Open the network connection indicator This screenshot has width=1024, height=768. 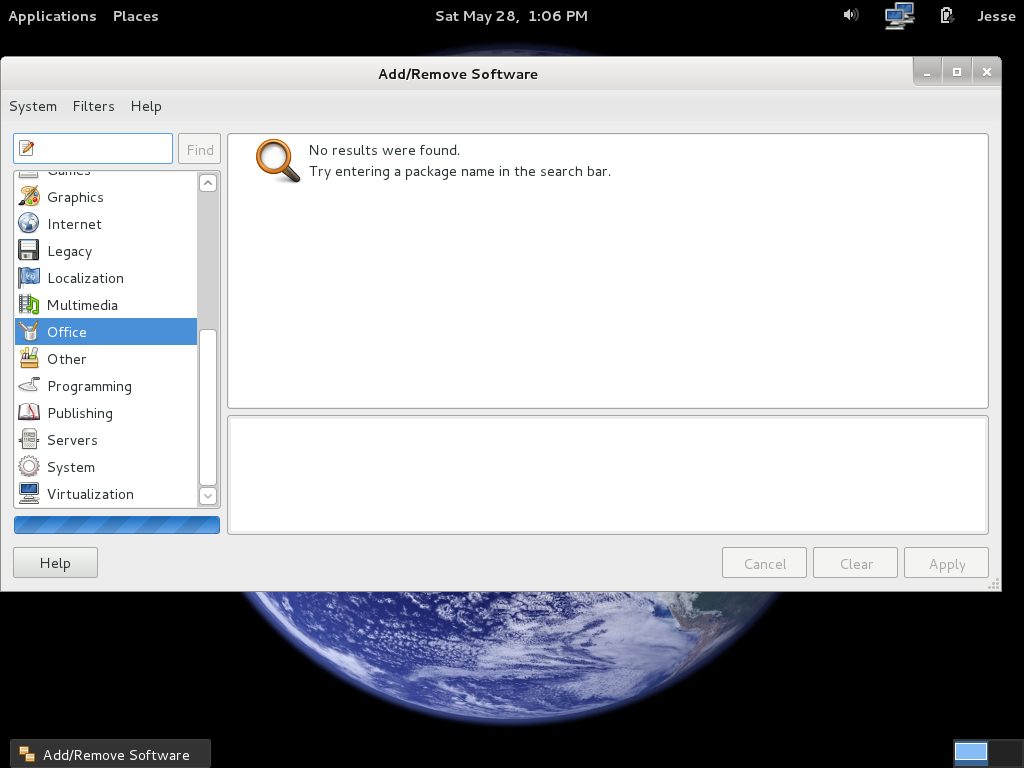point(899,16)
